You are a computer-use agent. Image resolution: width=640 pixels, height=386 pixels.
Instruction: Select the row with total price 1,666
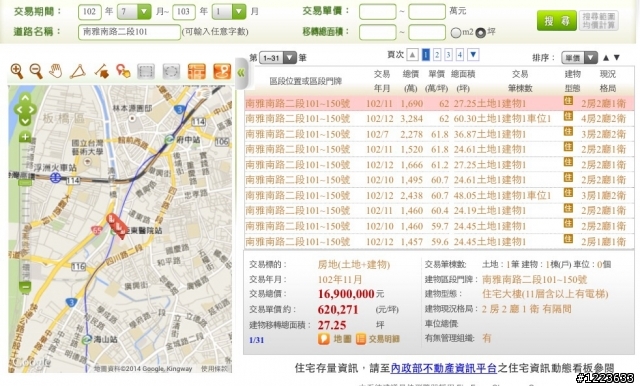click(x=439, y=165)
